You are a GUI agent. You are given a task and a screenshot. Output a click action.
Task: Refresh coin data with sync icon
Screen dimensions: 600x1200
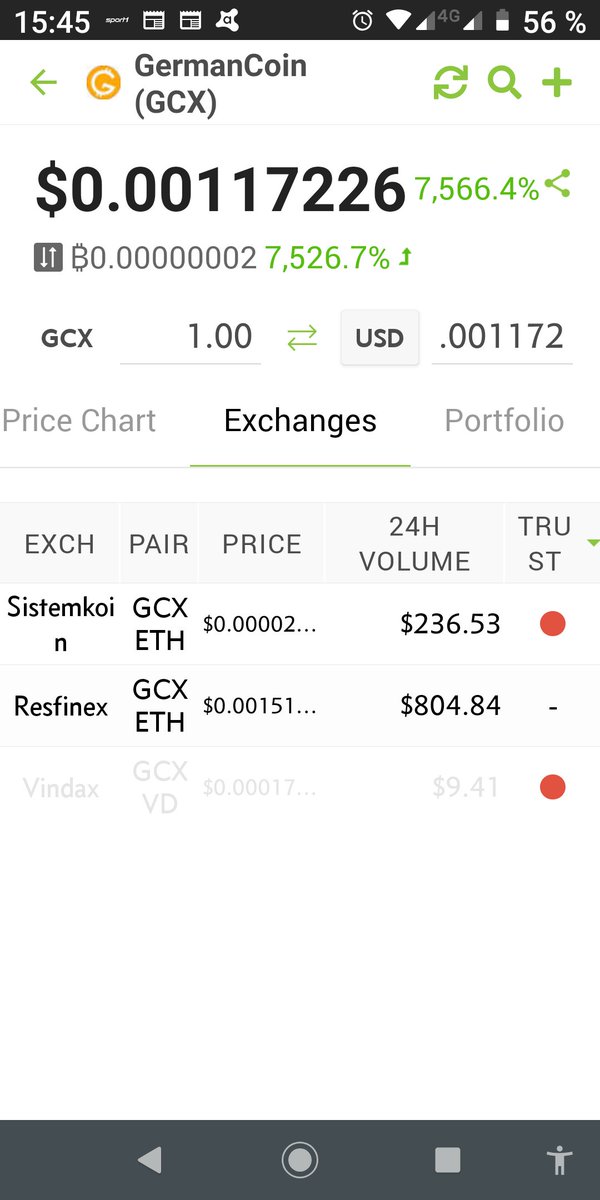pos(451,83)
